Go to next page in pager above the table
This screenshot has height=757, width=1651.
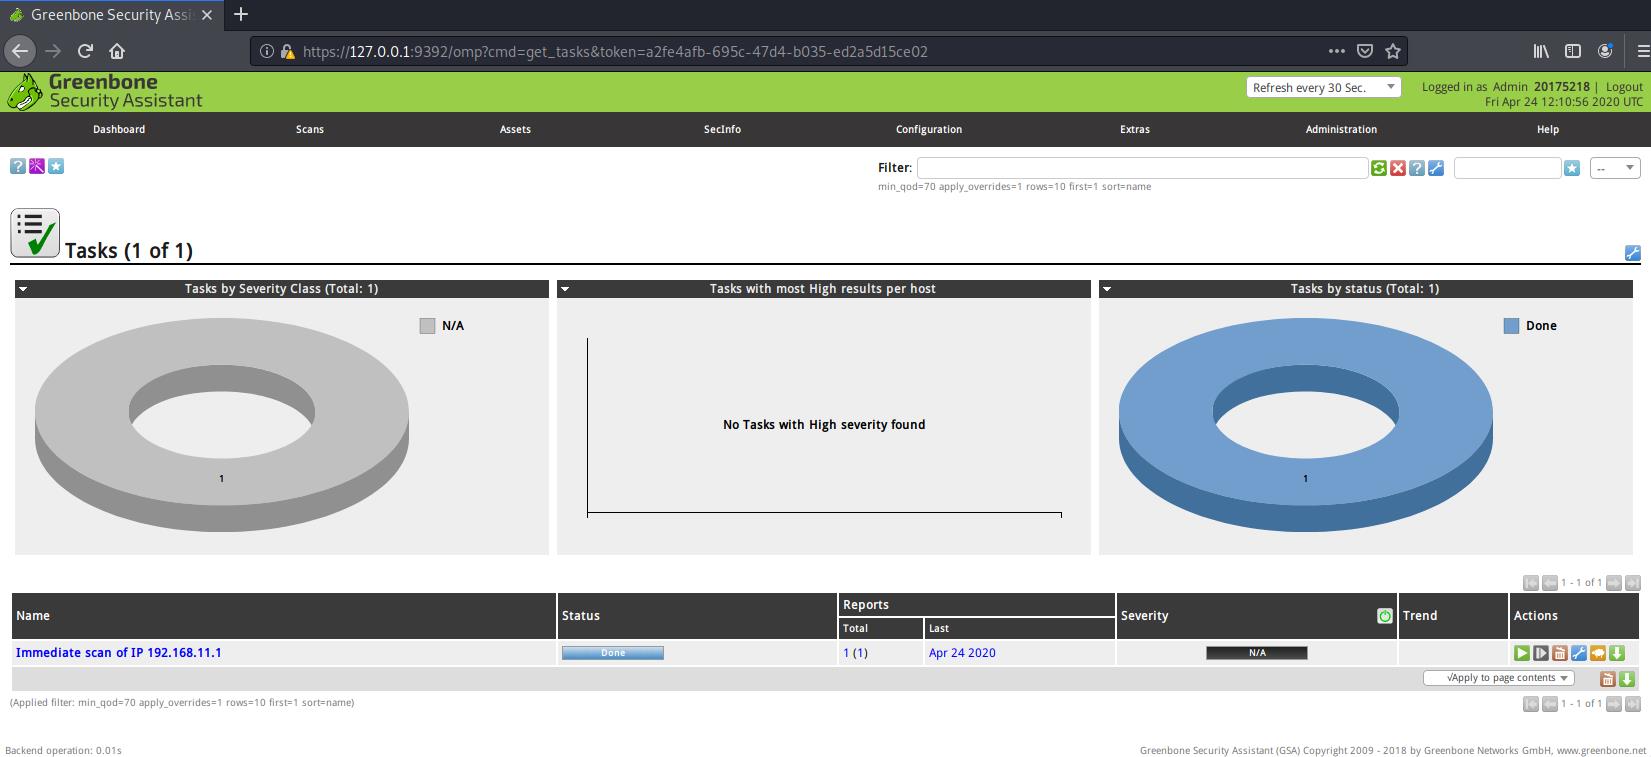pos(1614,583)
